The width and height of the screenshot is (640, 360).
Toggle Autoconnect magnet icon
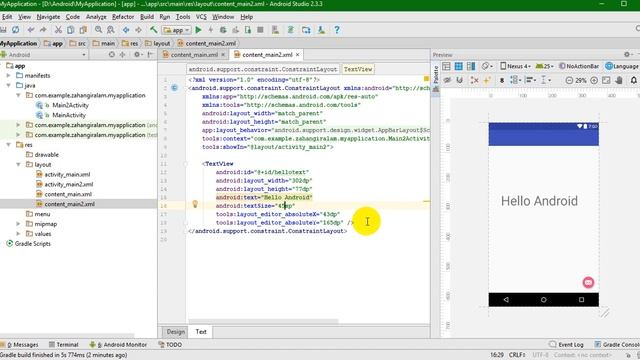pos(460,80)
